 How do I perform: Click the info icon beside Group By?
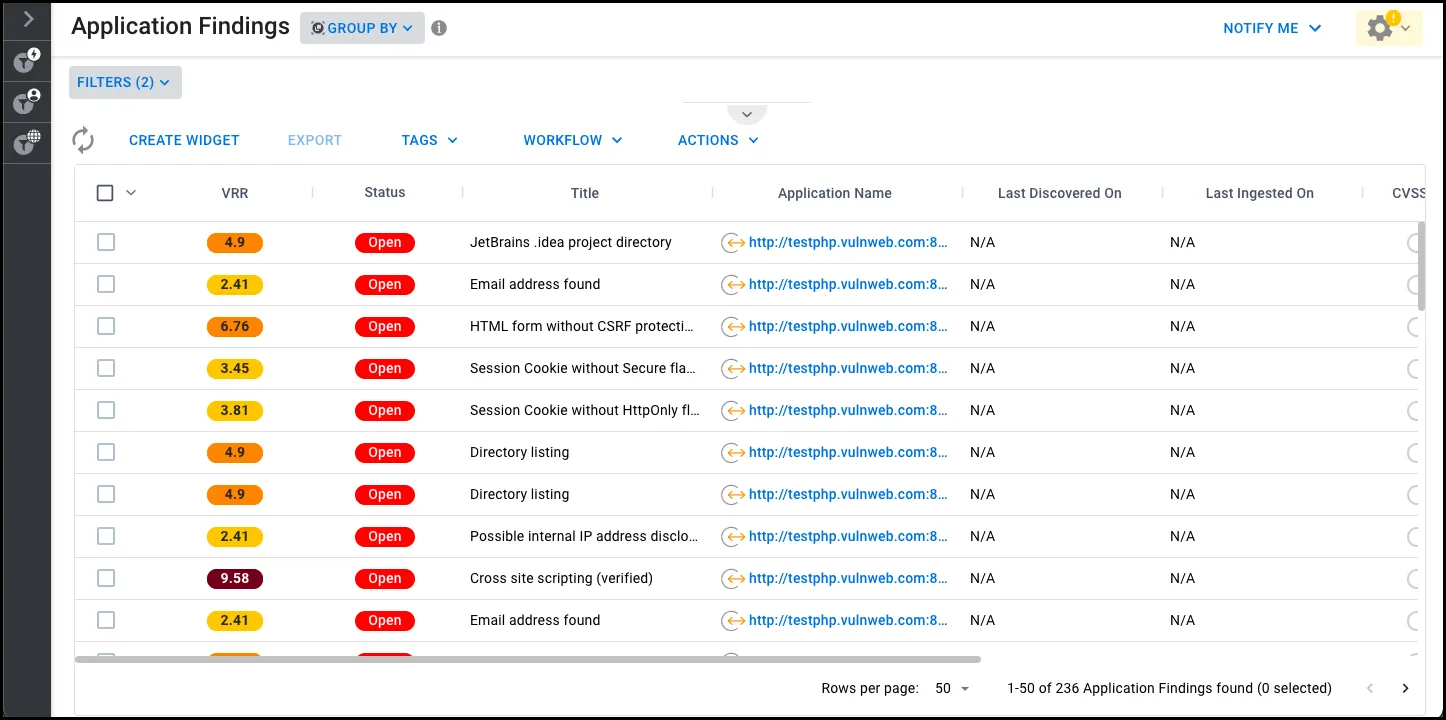439,28
